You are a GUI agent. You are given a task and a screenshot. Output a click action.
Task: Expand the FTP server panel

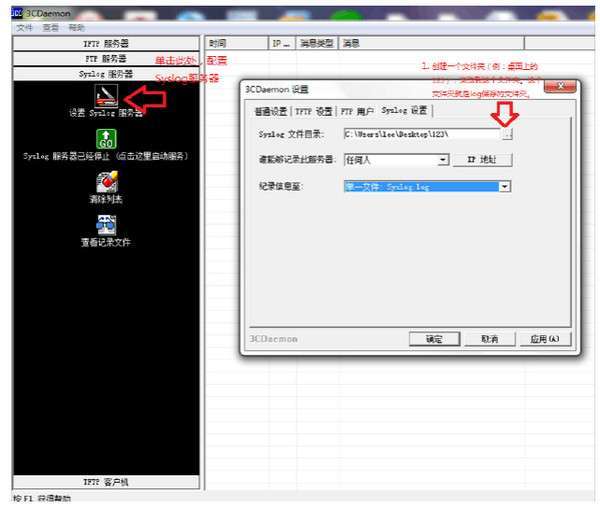[106, 59]
